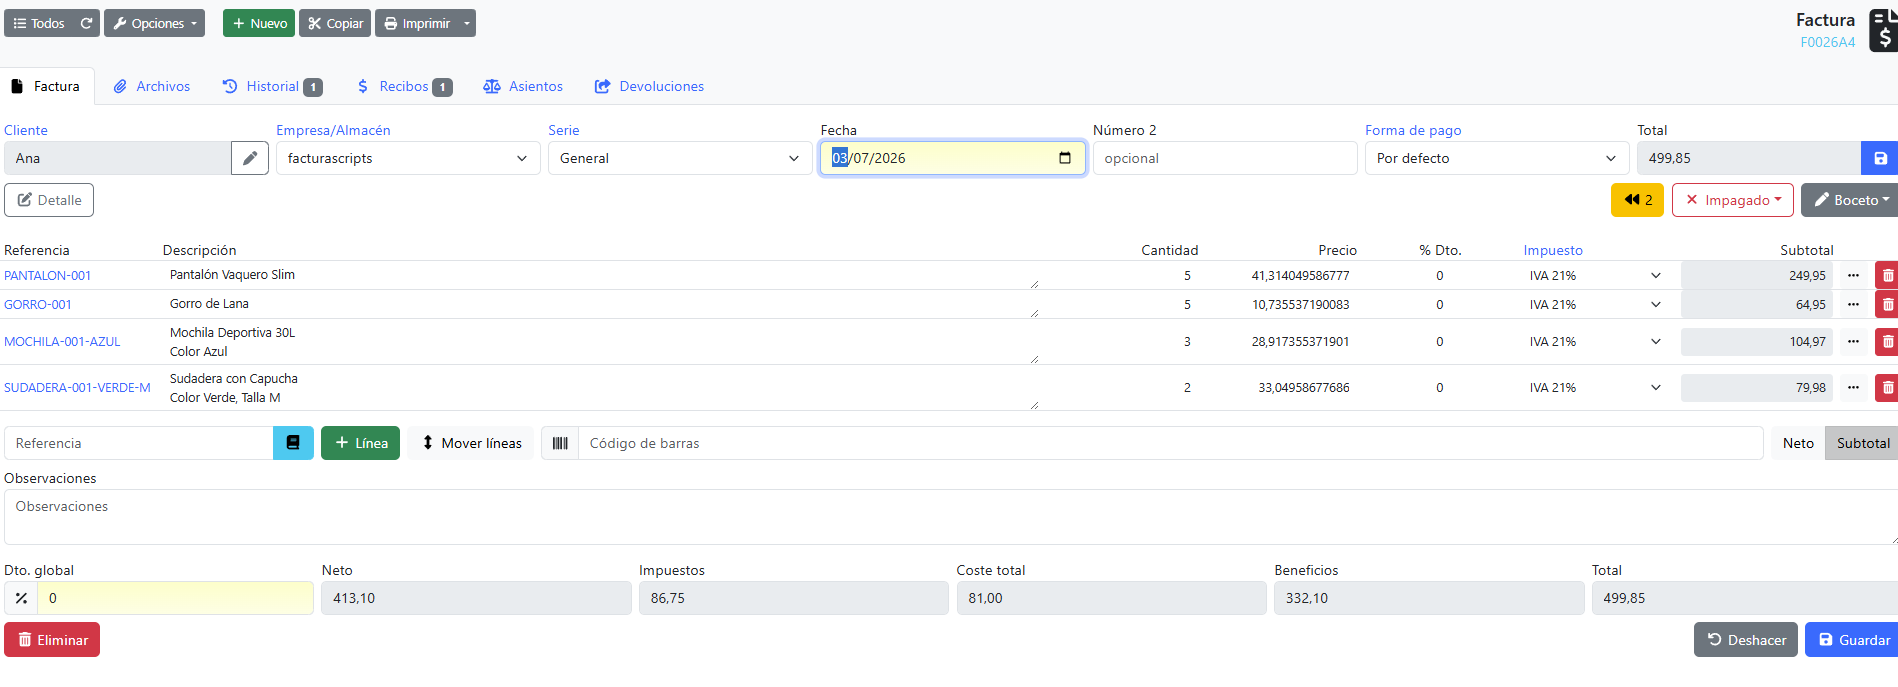1898x687 pixels.
Task: Open the Boceto status dropdown
Action: pyautogui.click(x=1848, y=200)
